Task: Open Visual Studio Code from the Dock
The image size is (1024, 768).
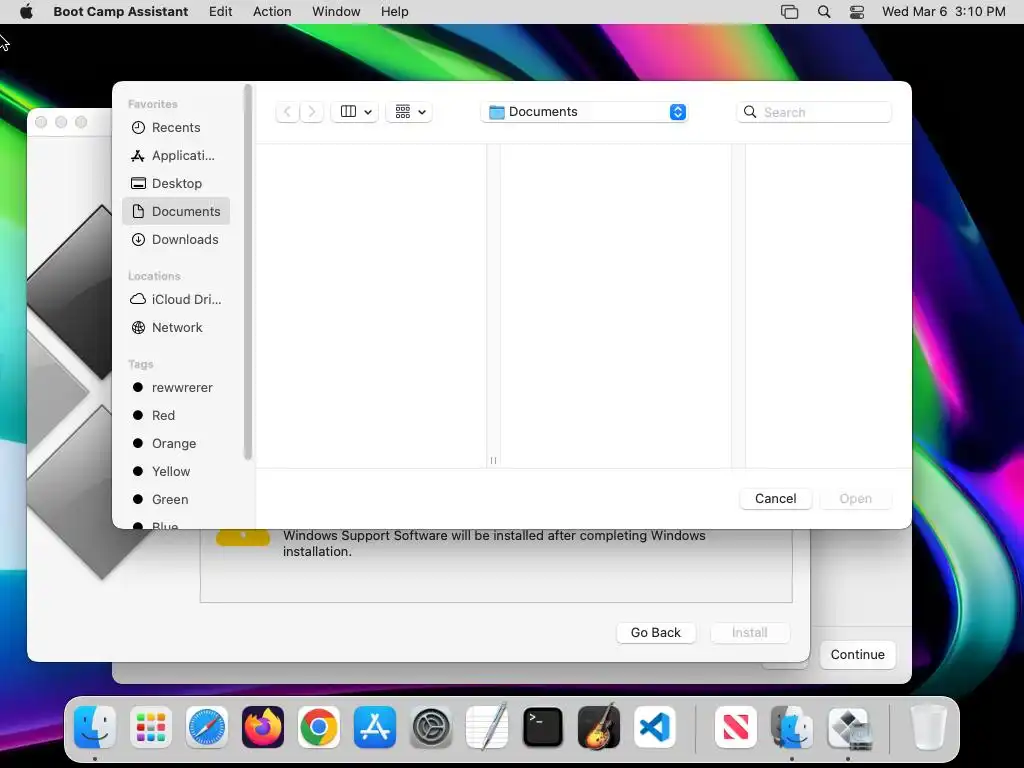Action: 654,727
